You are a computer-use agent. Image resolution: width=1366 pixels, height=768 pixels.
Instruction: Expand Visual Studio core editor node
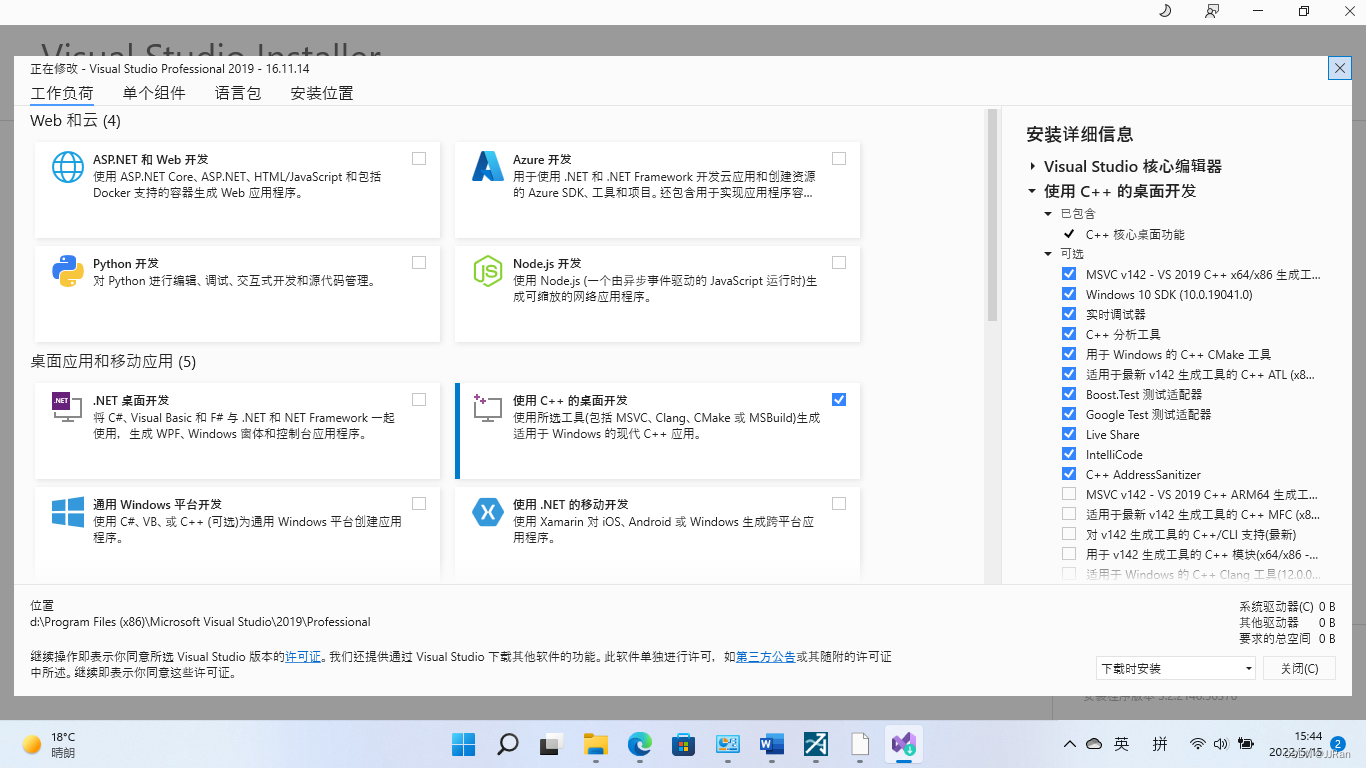1032,167
